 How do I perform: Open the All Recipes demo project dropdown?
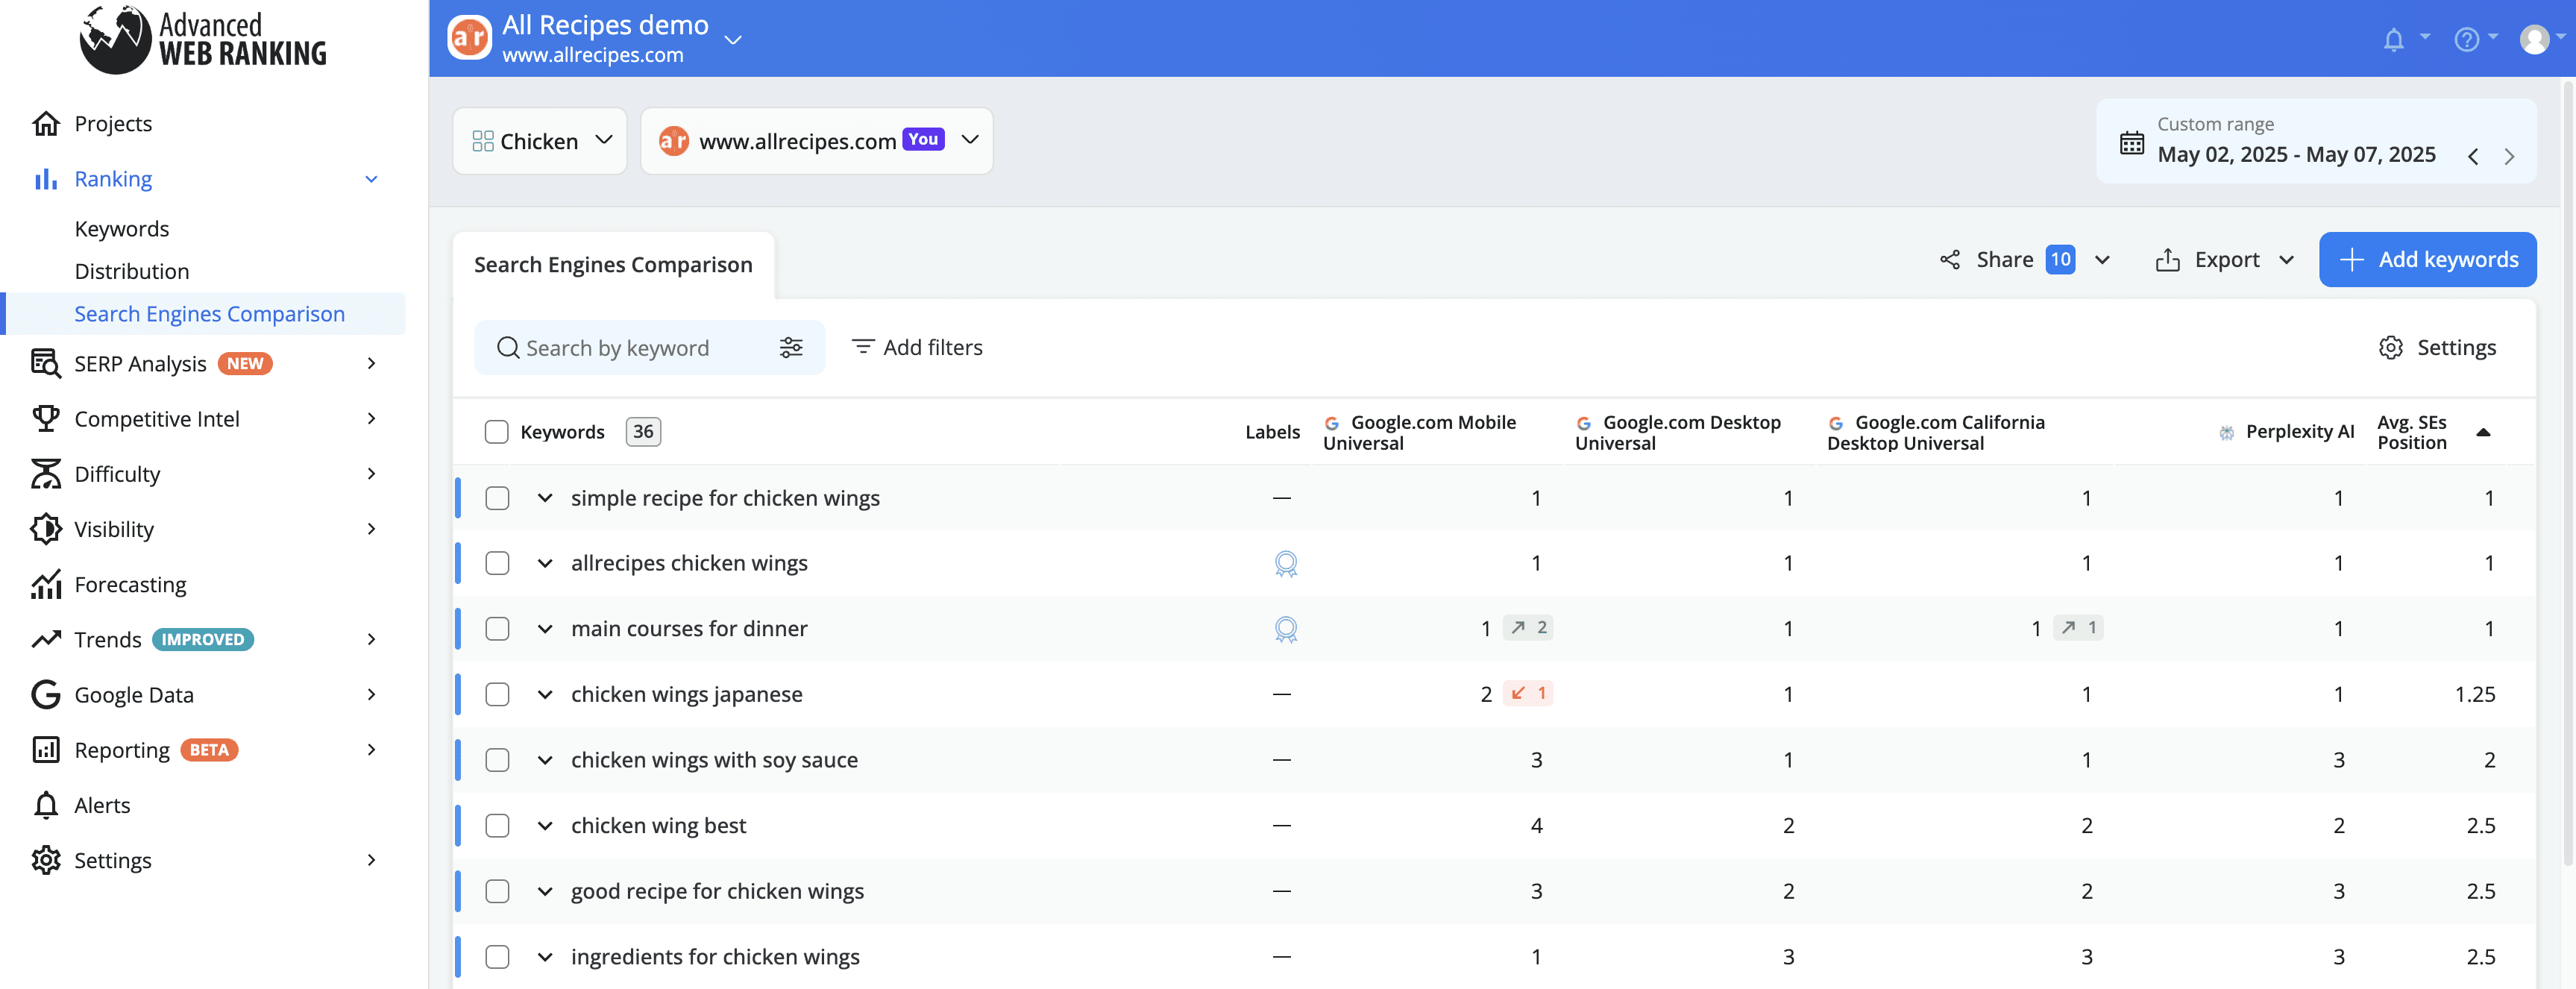coord(733,40)
